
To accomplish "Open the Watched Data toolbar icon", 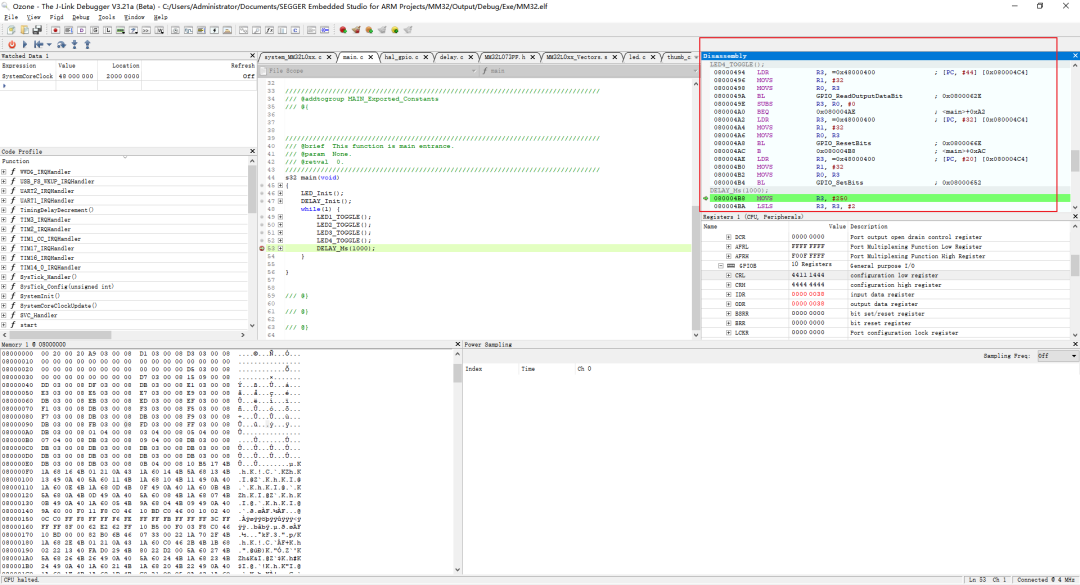I will click(159, 30).
